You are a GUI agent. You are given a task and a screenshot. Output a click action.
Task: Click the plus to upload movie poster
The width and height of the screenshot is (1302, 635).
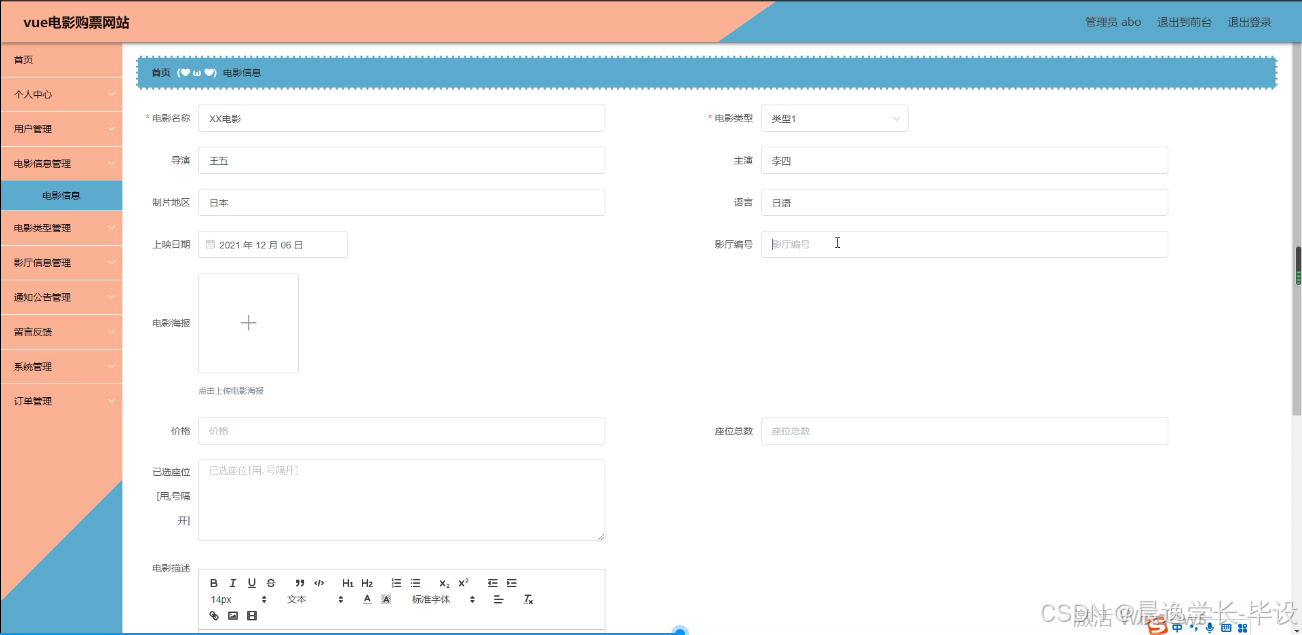[x=248, y=323]
